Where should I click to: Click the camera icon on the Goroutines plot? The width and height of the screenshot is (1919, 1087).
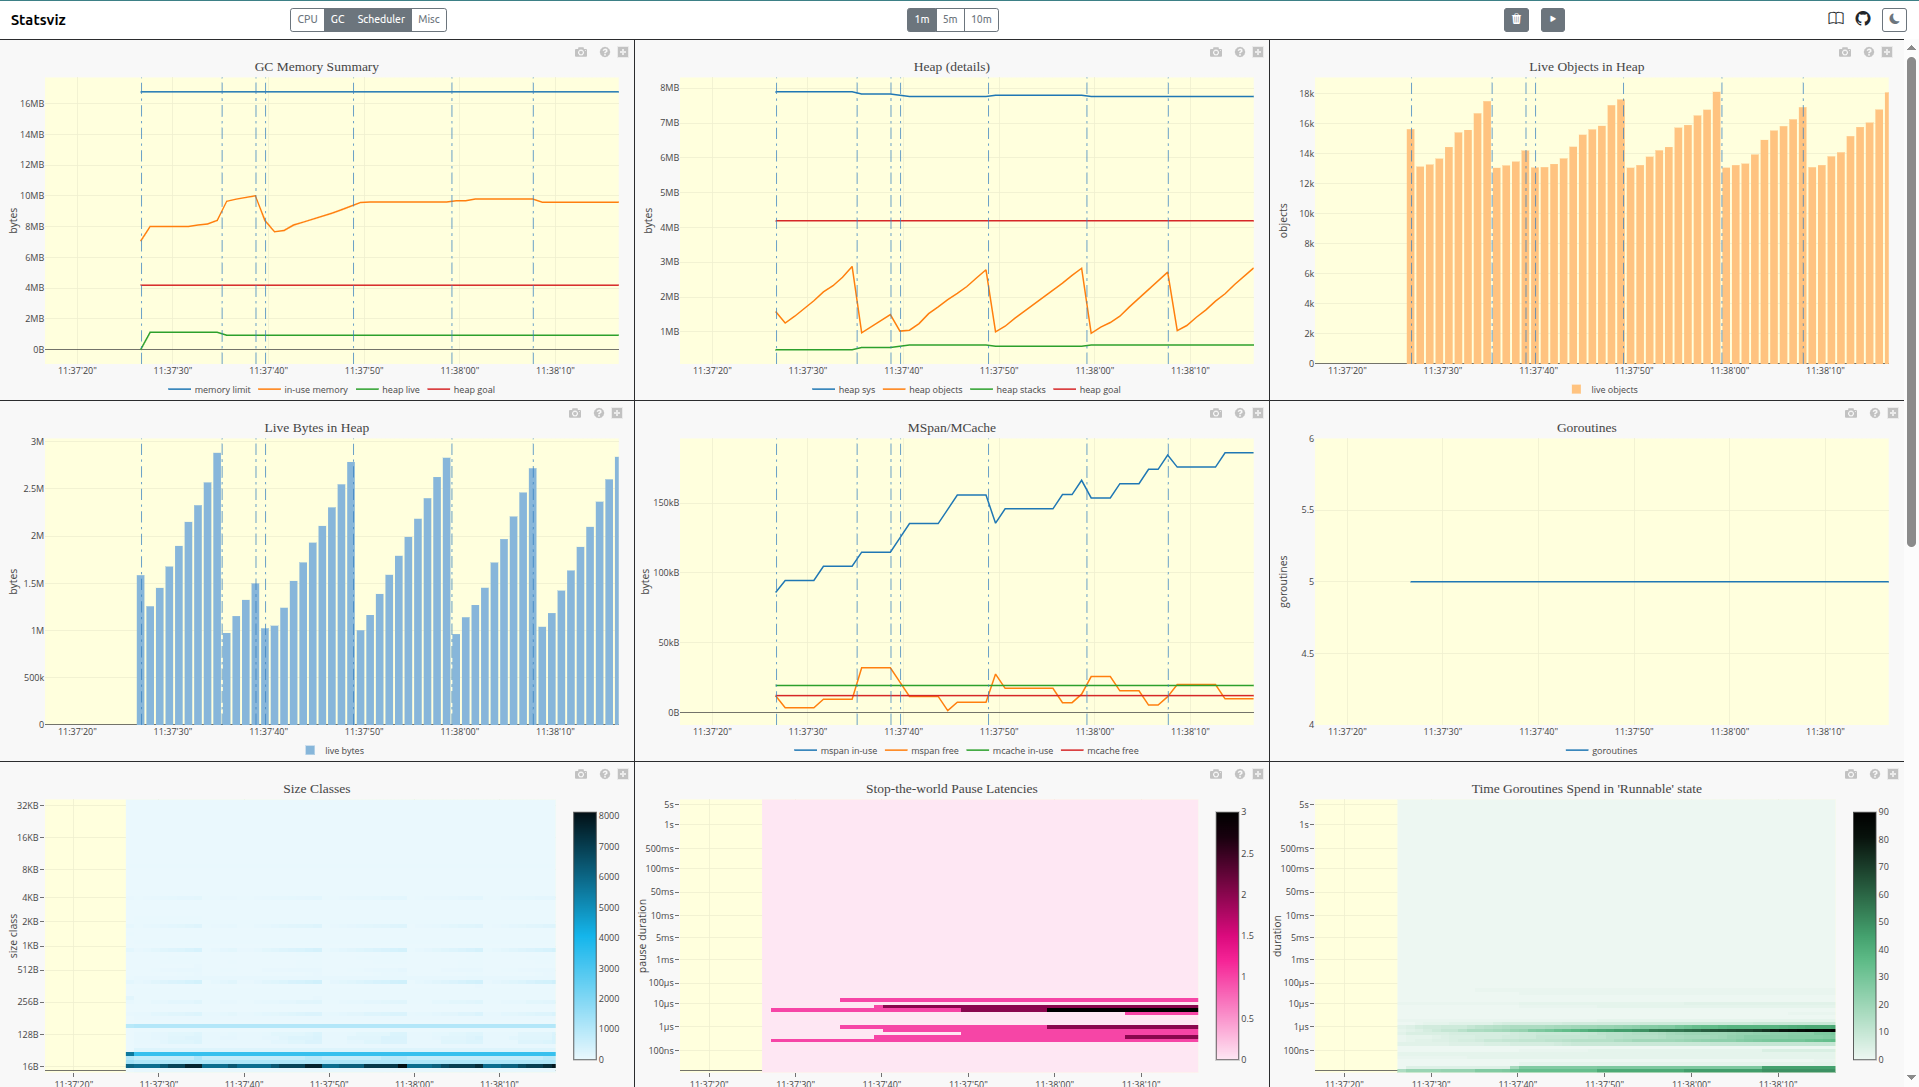pos(1851,413)
